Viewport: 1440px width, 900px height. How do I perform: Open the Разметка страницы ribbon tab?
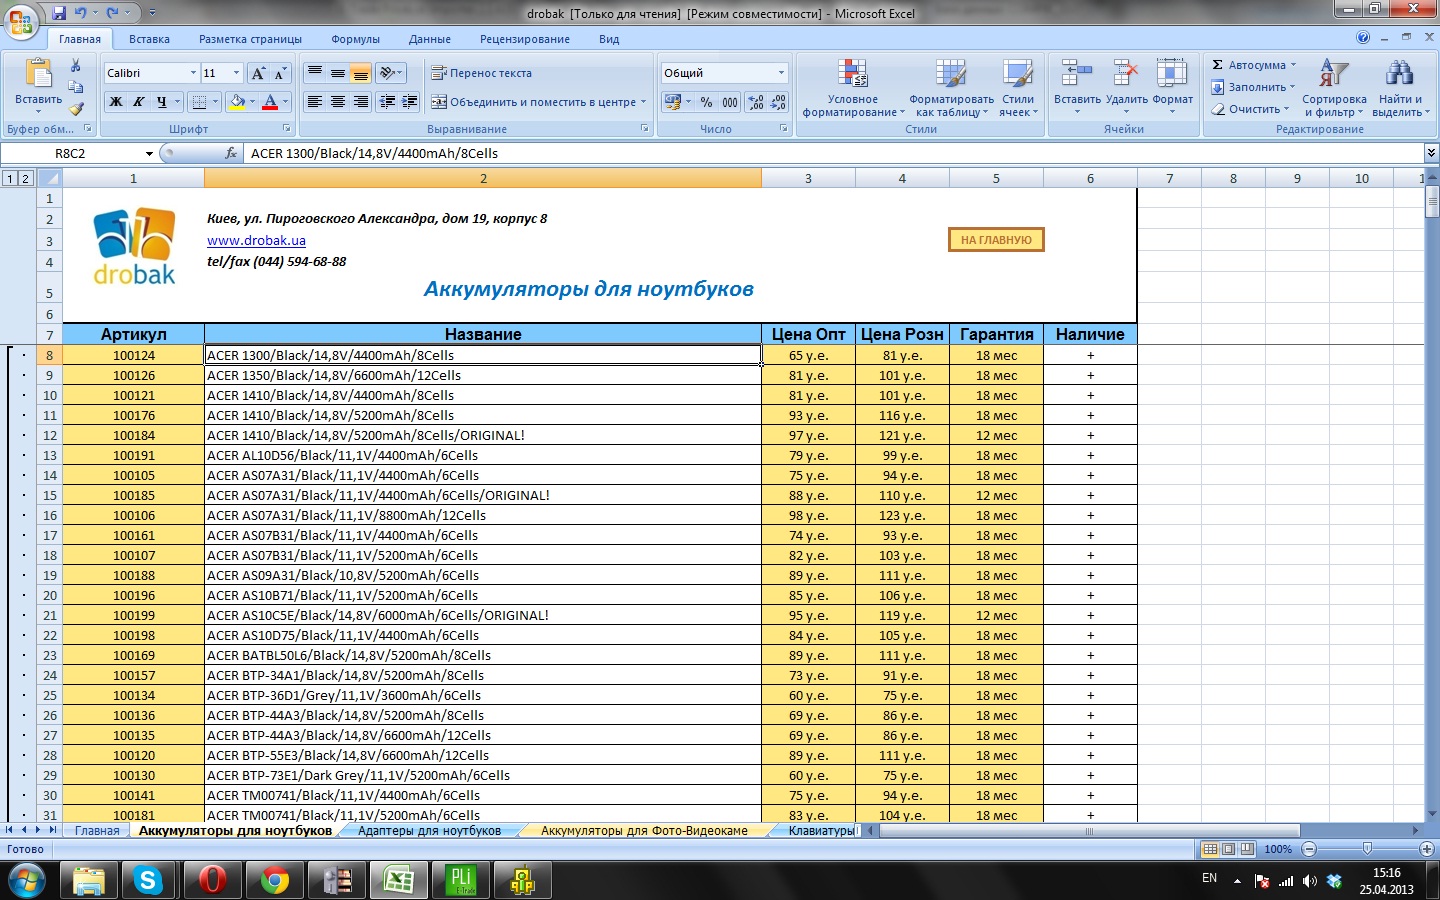tap(250, 39)
